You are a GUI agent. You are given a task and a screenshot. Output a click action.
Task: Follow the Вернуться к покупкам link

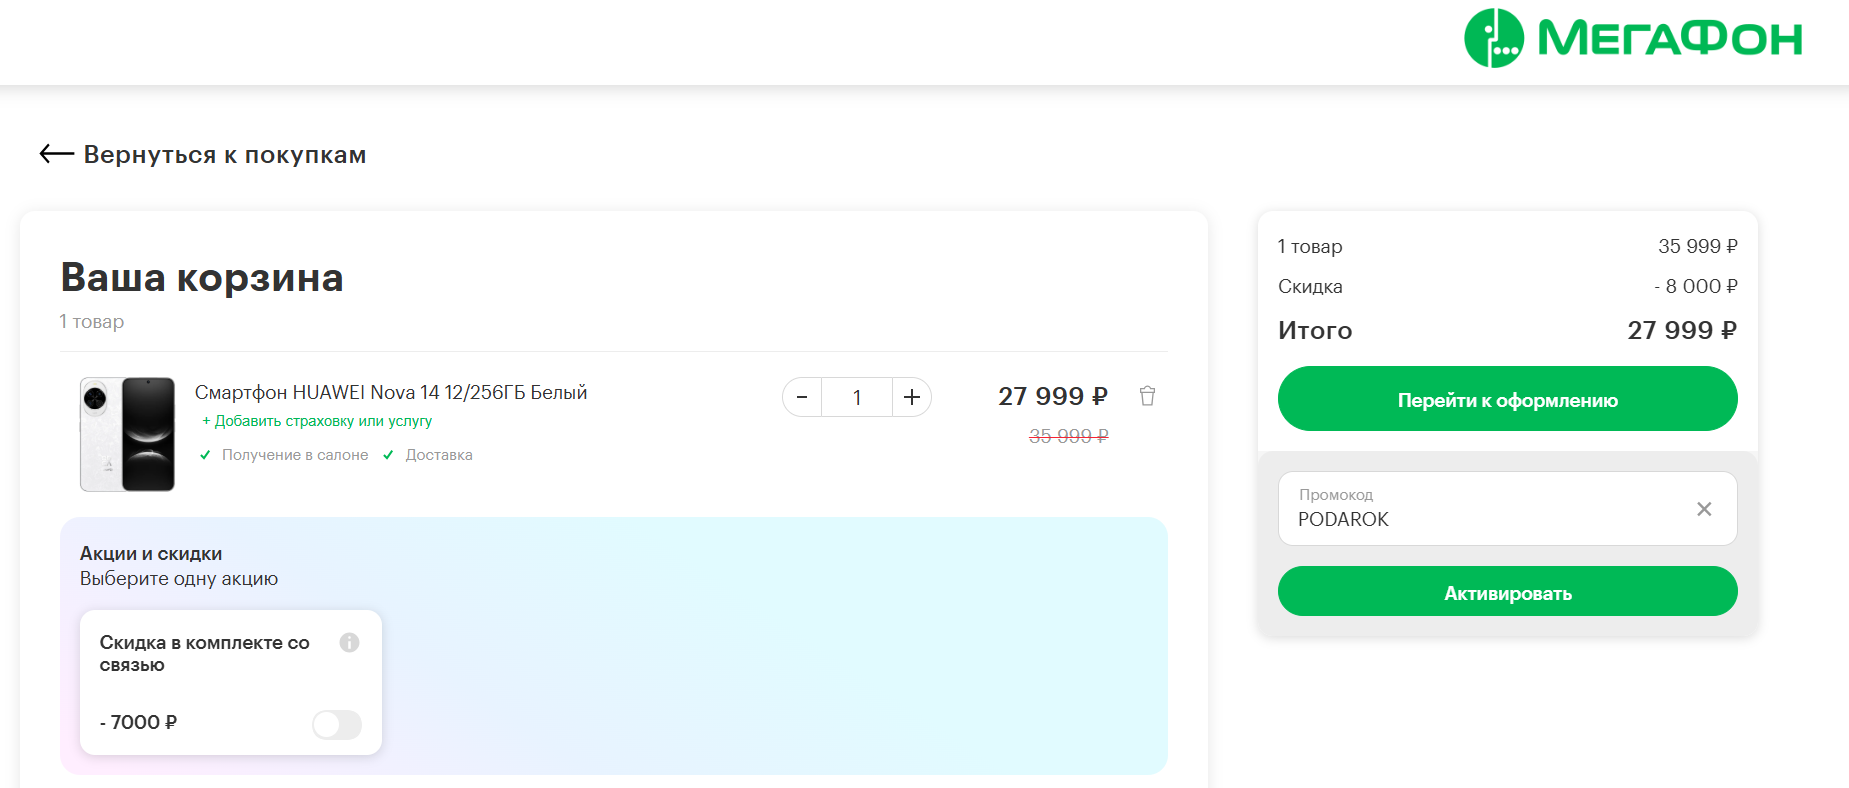[x=224, y=155]
